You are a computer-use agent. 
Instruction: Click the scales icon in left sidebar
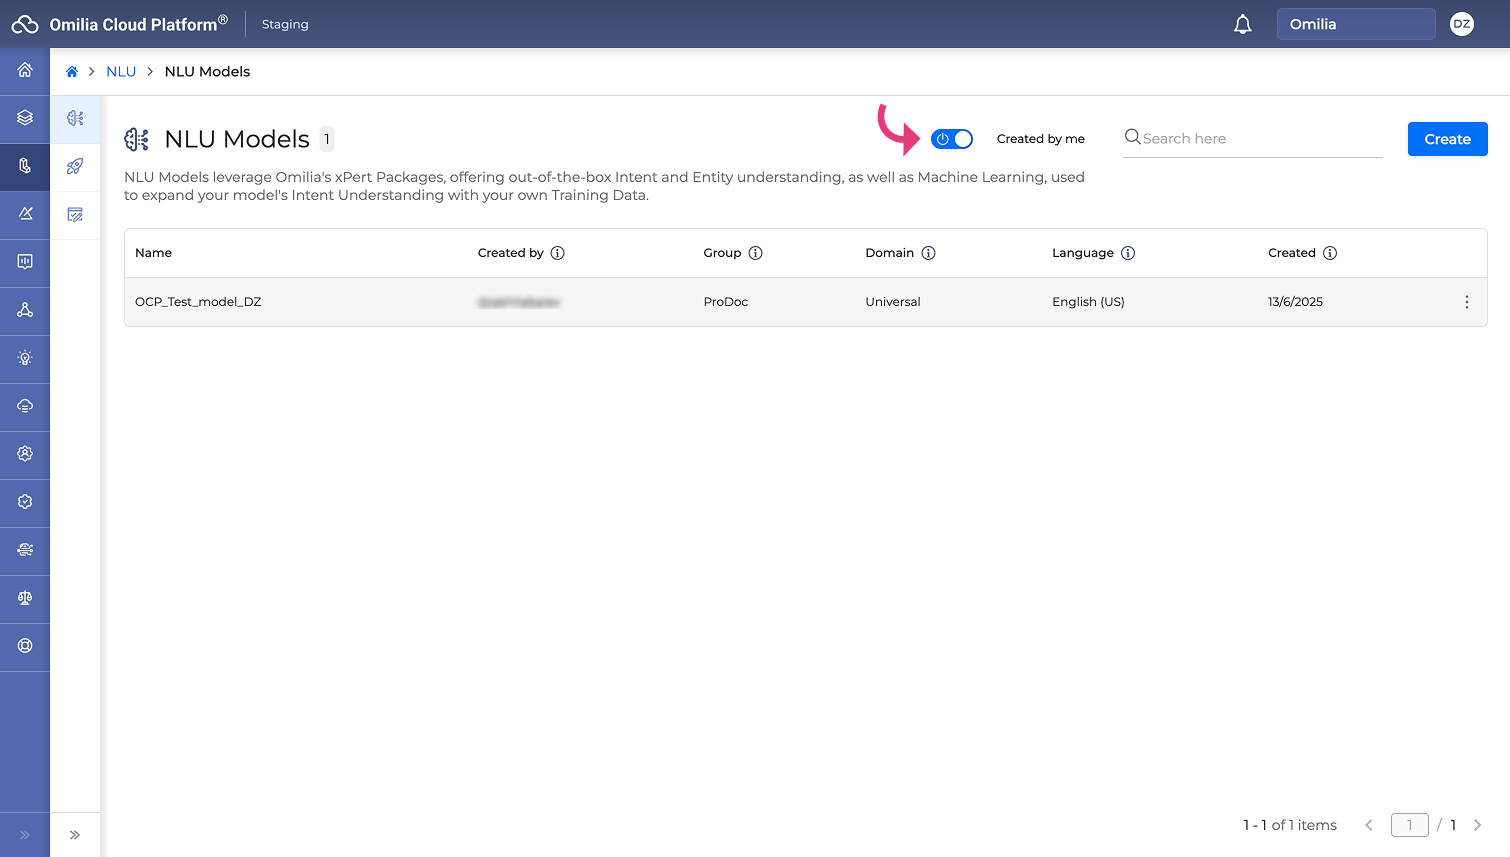pos(25,598)
